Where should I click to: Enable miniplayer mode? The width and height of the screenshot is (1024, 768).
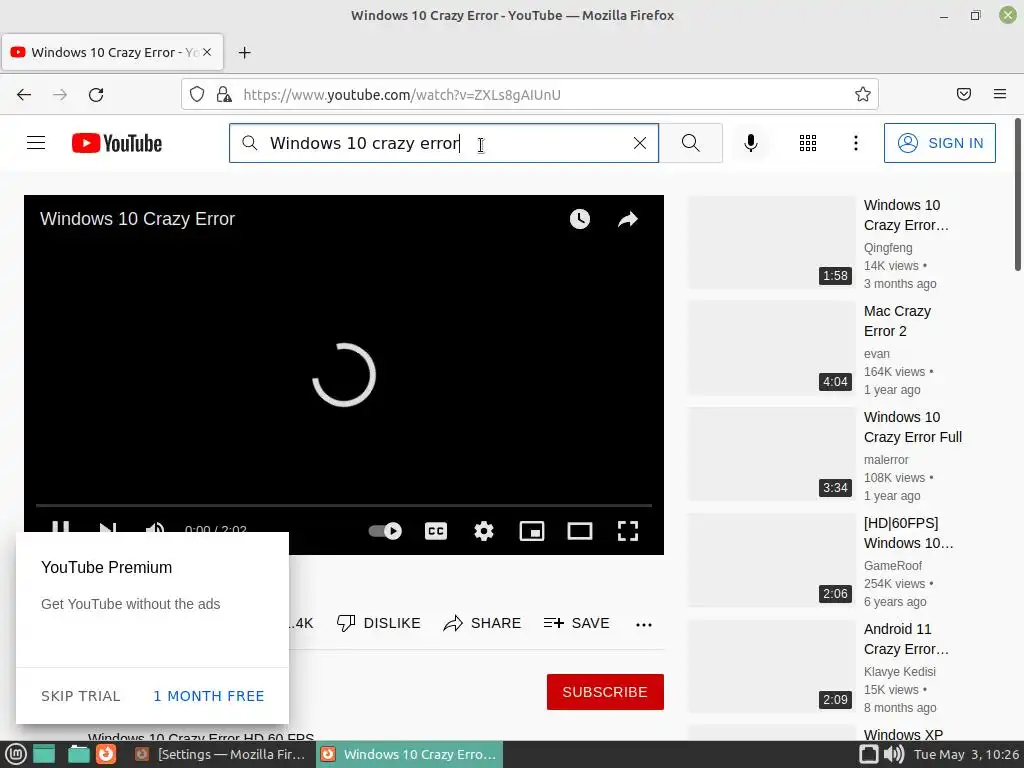pyautogui.click(x=532, y=531)
